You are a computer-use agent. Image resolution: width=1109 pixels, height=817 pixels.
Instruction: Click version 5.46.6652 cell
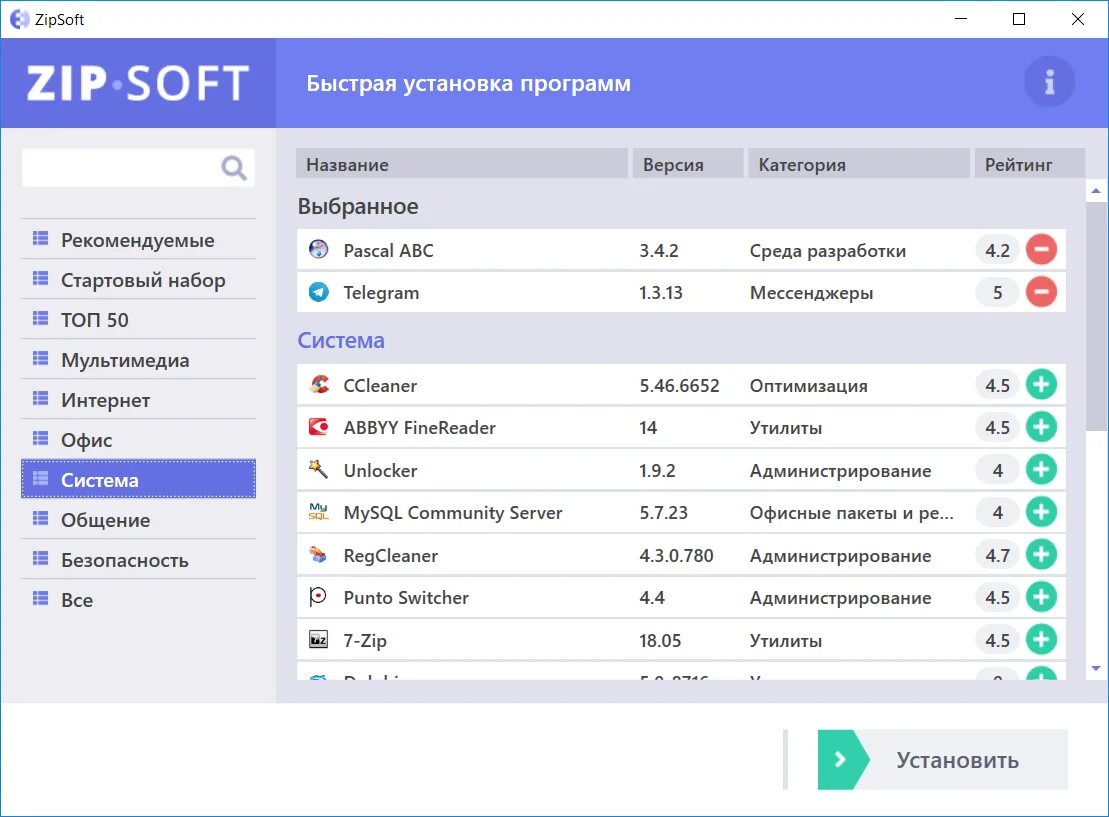click(679, 386)
